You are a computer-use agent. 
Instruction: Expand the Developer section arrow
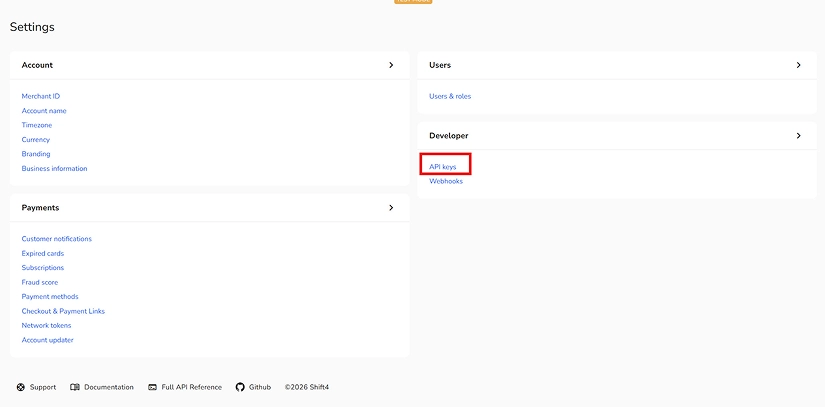click(798, 136)
